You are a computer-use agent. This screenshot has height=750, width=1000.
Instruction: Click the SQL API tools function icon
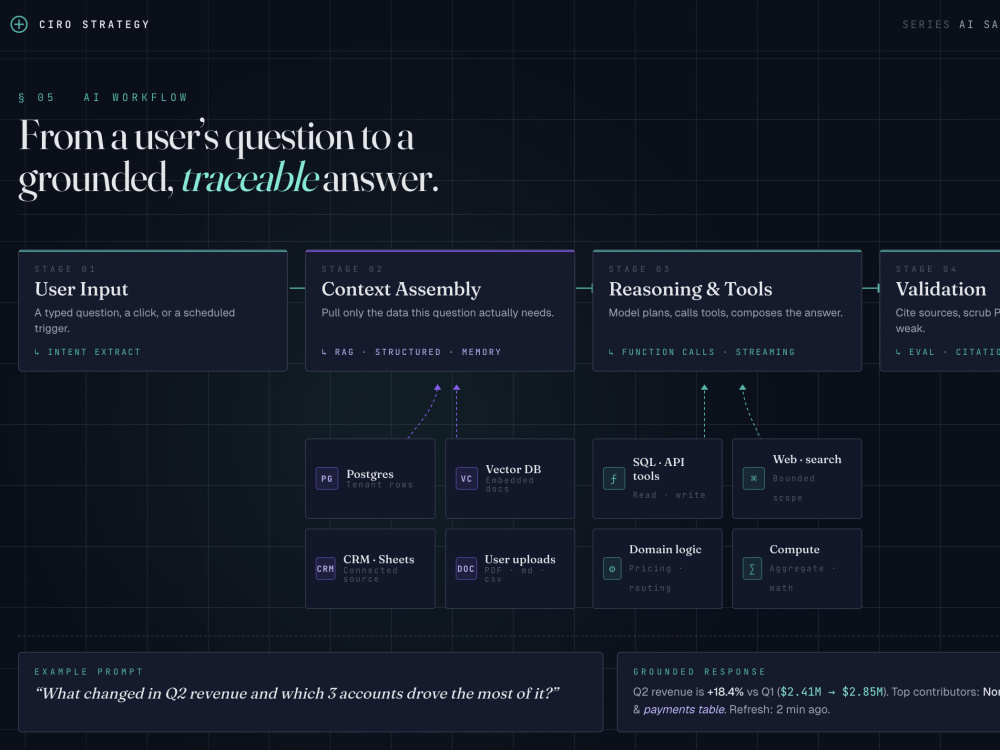(614, 478)
